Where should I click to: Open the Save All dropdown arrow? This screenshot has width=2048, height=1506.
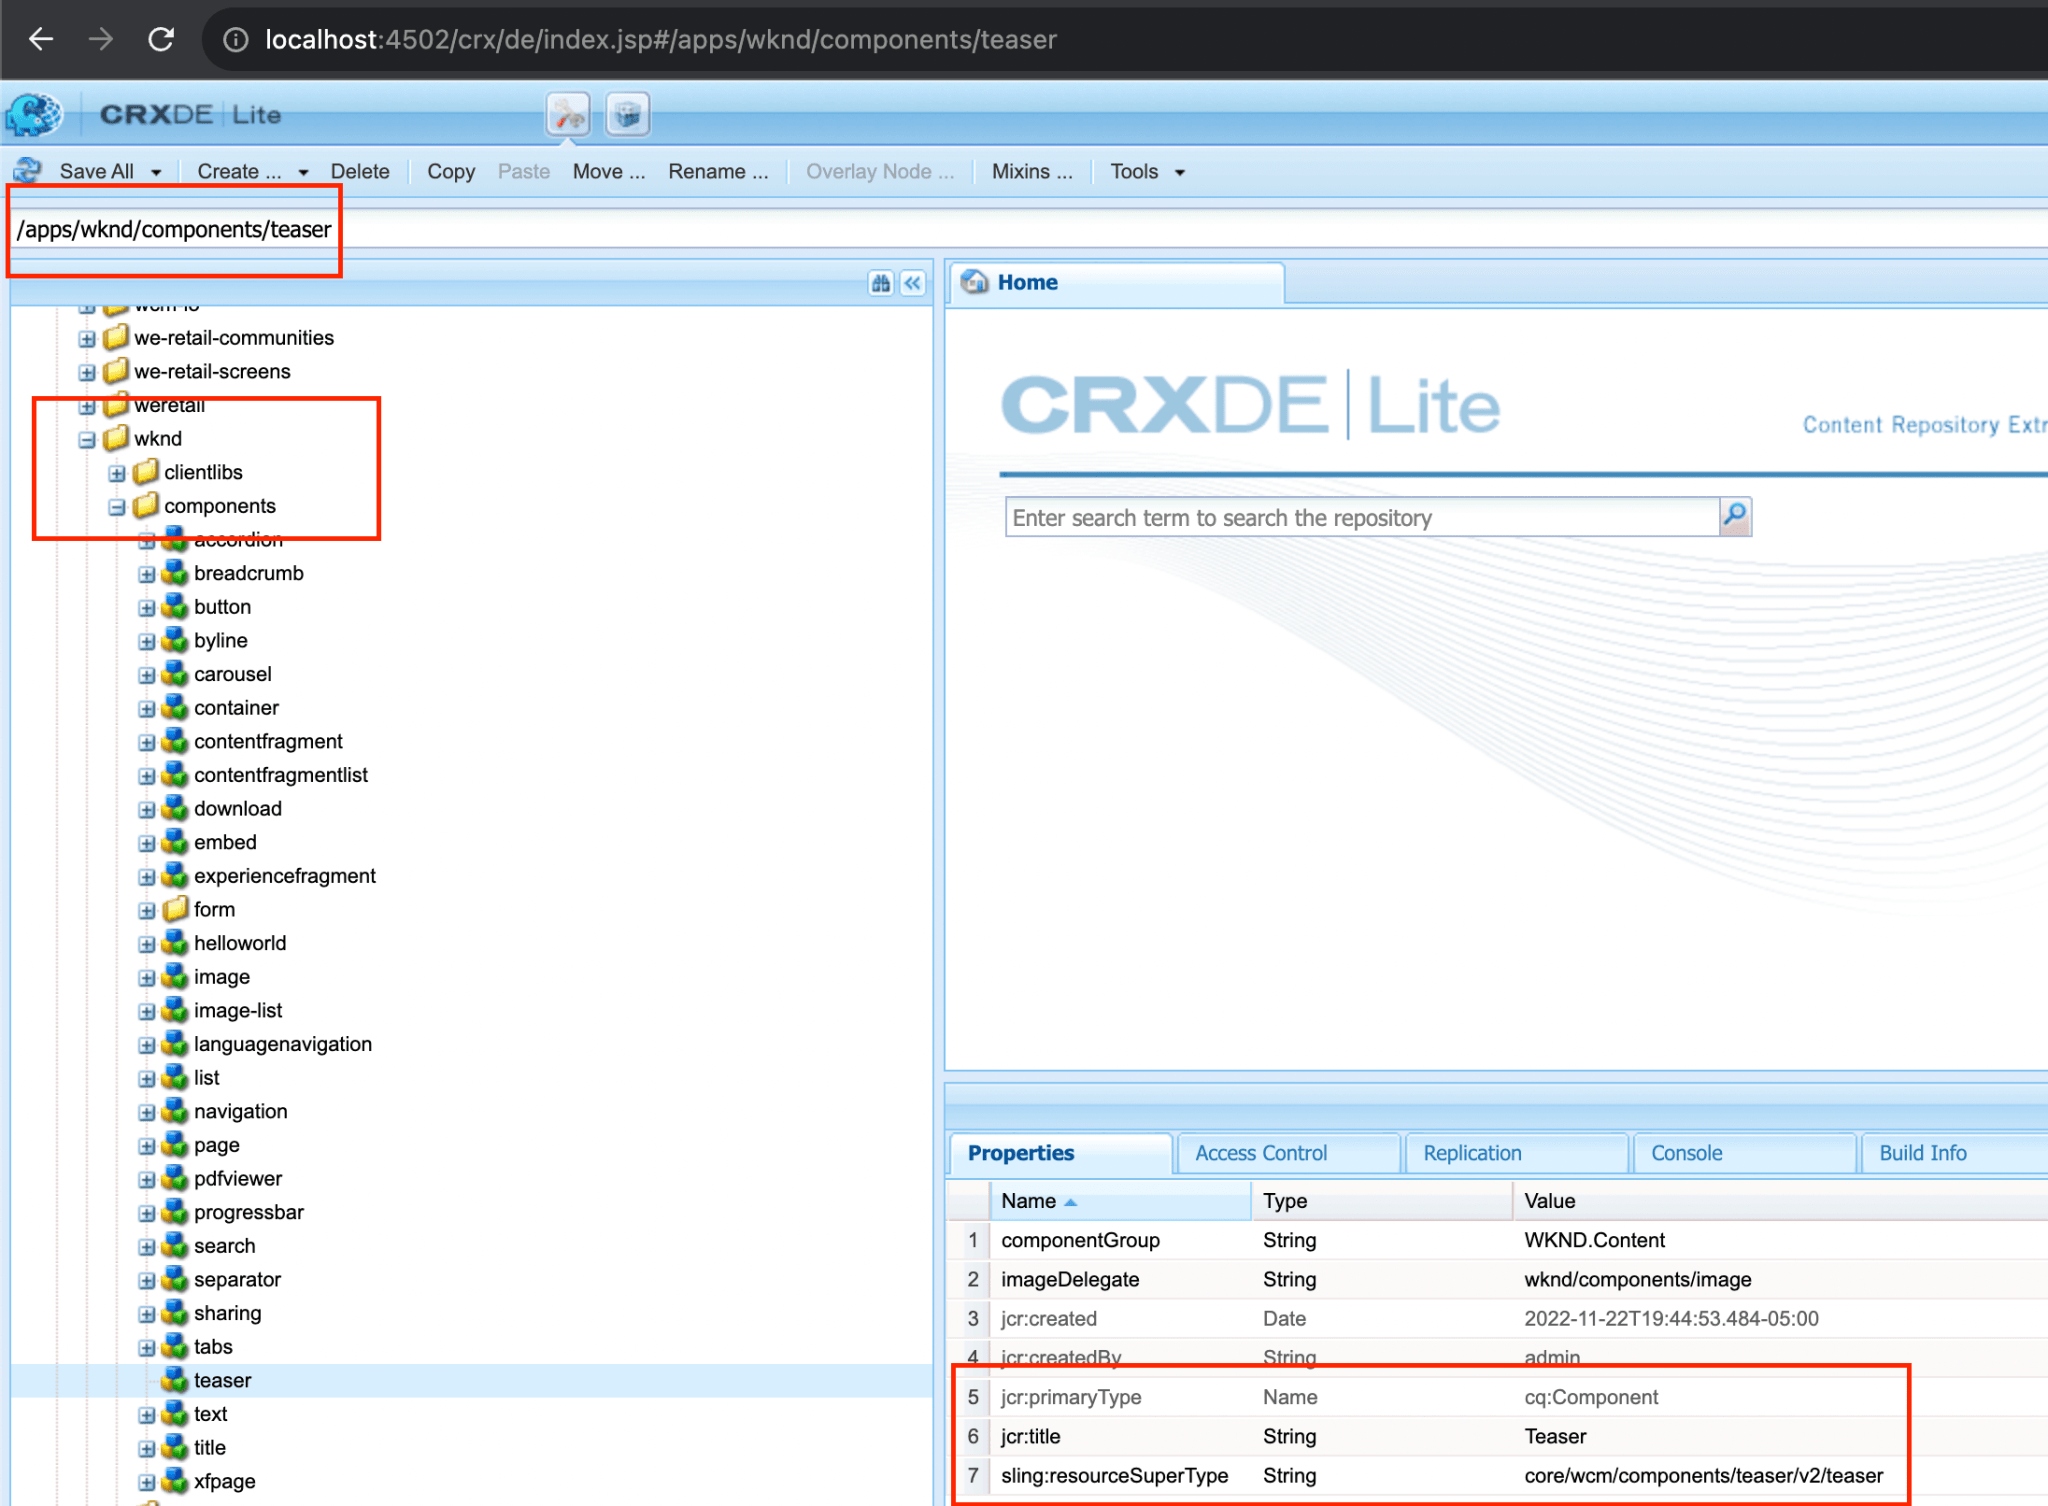pos(155,170)
